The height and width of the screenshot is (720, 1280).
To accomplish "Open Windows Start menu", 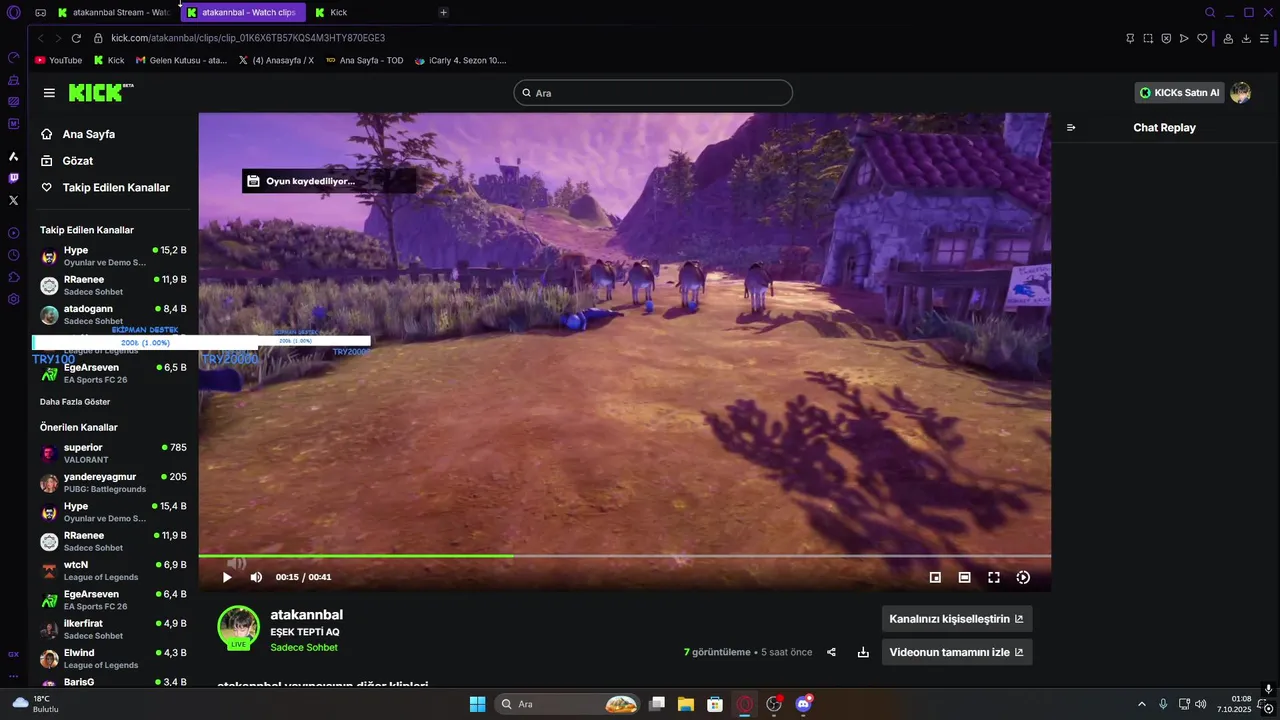I will point(477,704).
